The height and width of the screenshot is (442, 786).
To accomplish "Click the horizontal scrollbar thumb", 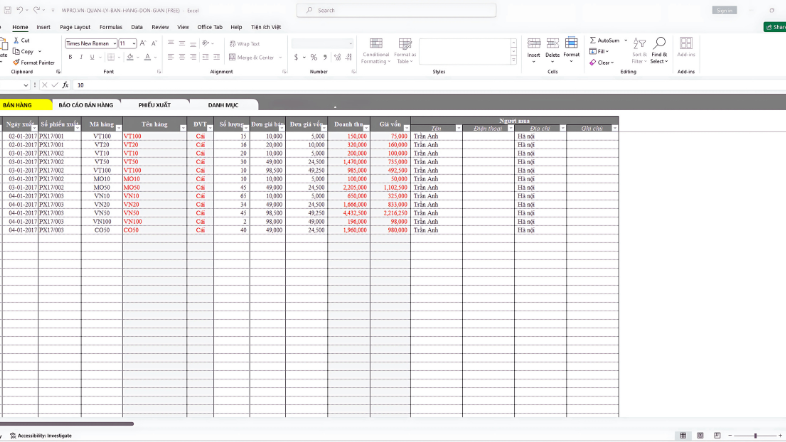I will [x=67, y=424].
